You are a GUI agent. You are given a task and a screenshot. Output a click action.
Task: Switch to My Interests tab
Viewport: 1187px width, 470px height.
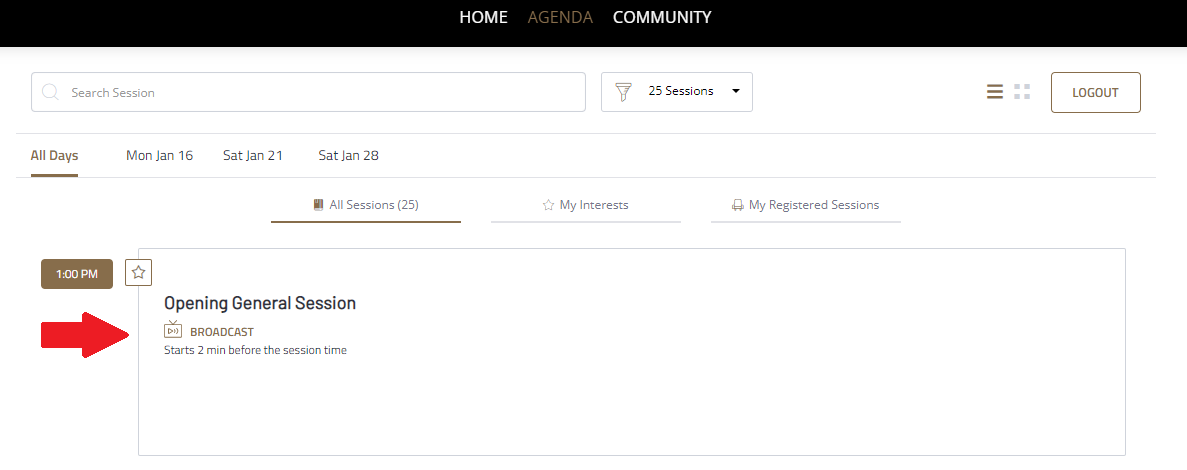coord(586,205)
